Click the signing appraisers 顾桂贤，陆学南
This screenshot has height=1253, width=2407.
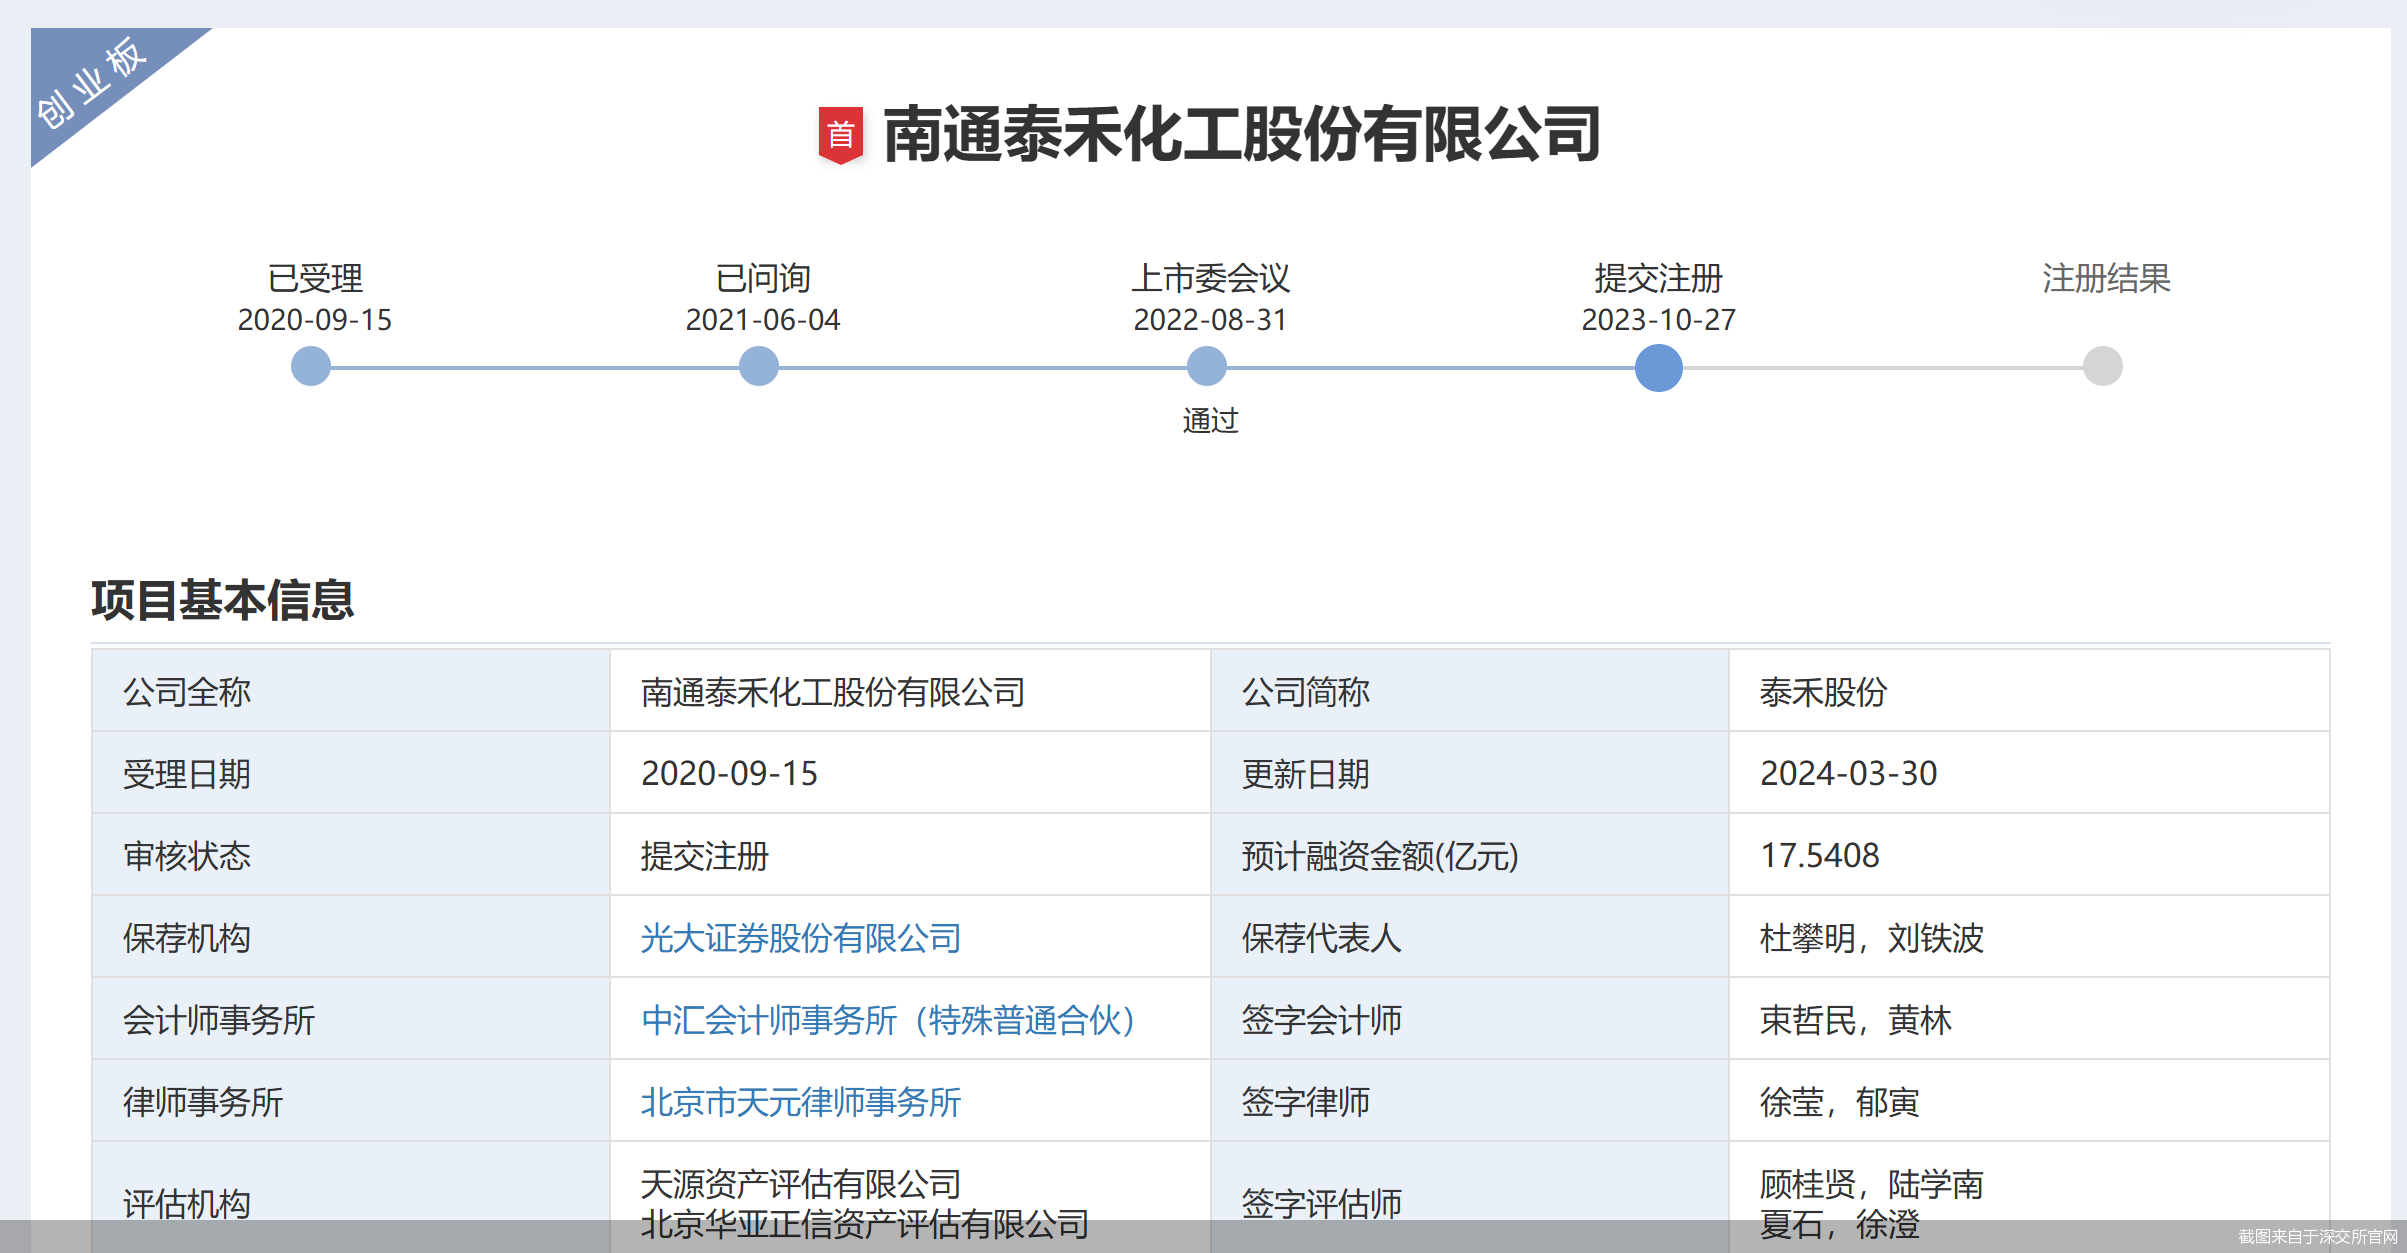(x=1872, y=1184)
